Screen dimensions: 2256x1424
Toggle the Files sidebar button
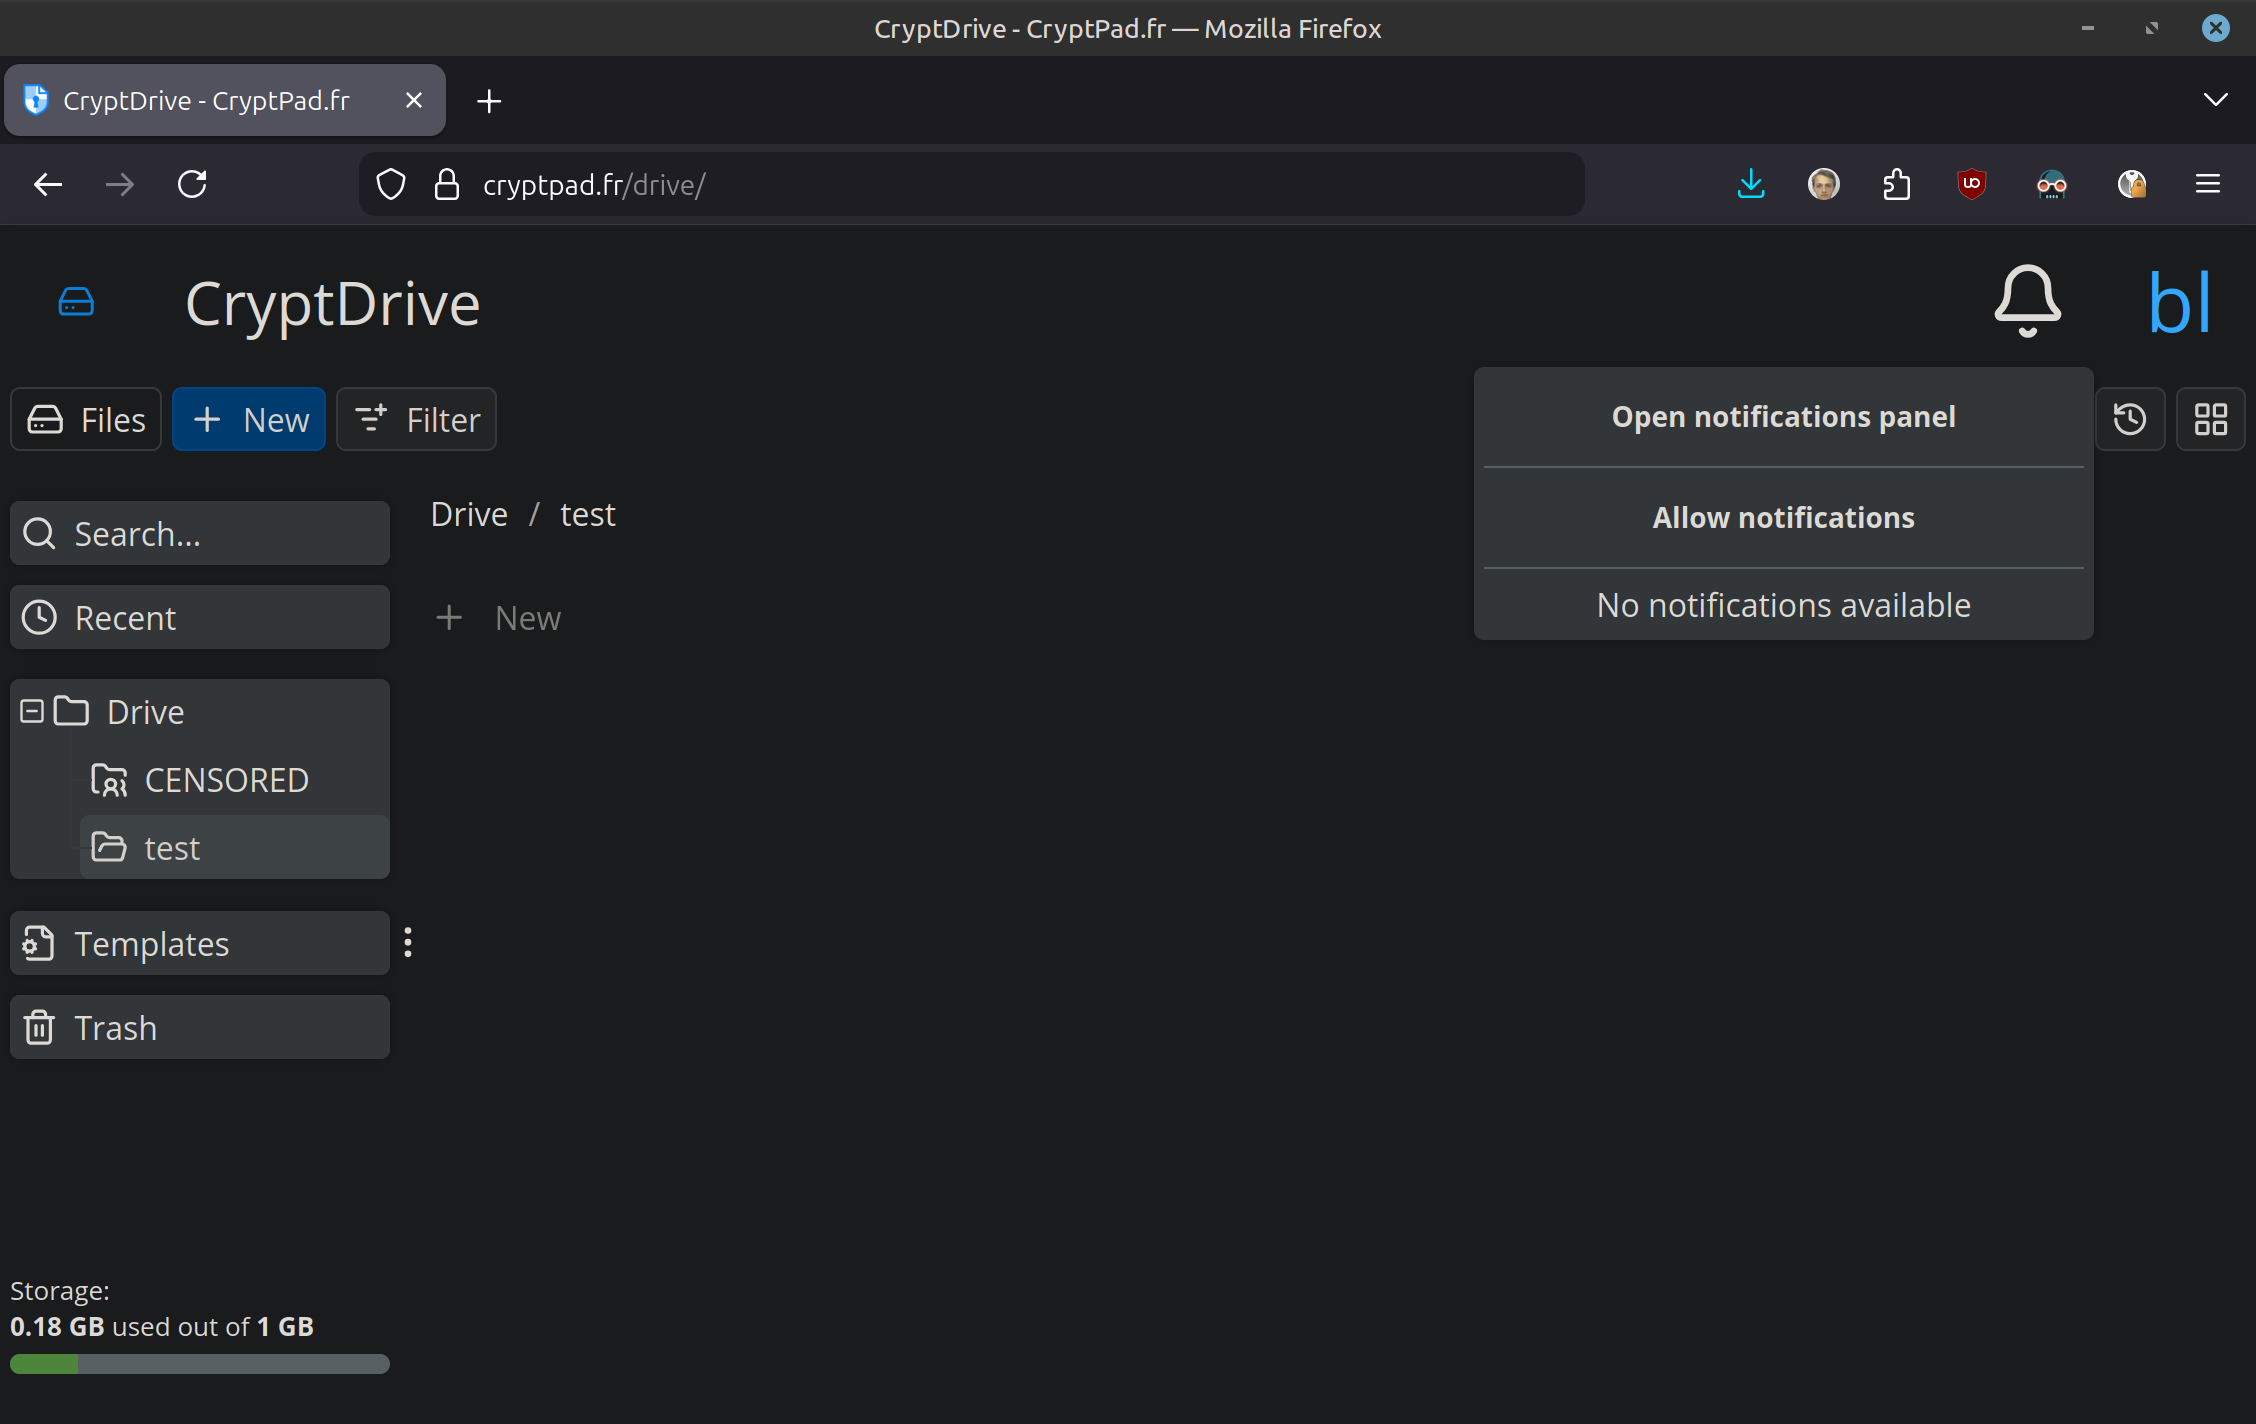86,419
